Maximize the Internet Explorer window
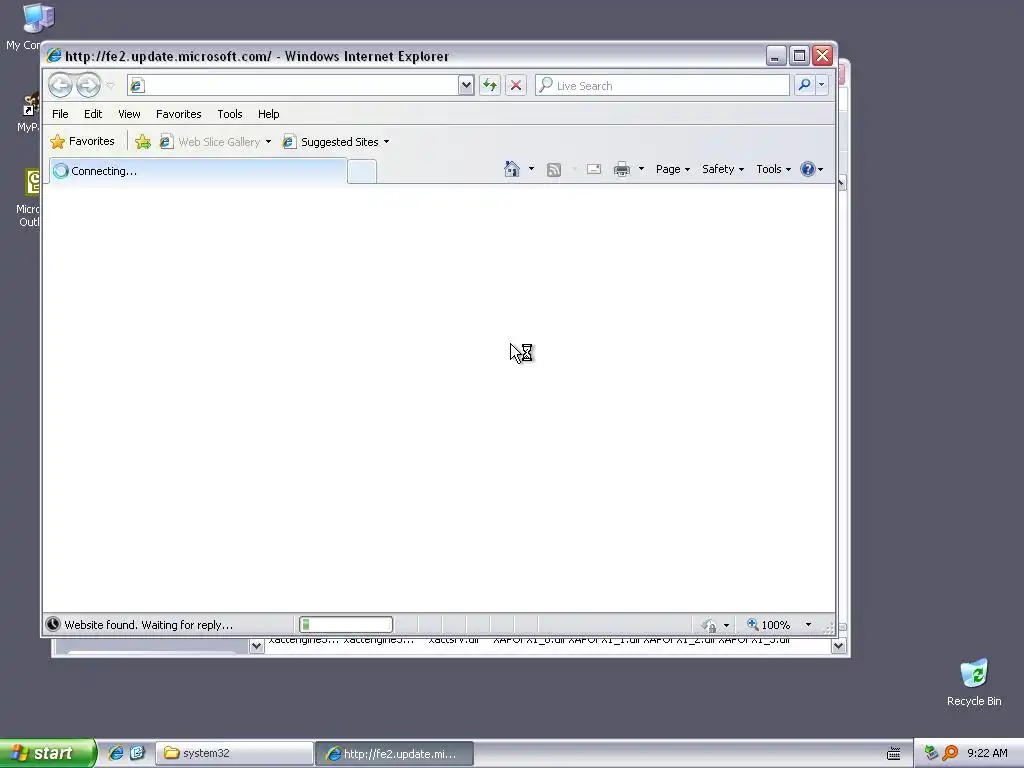This screenshot has width=1024, height=768. coord(799,56)
